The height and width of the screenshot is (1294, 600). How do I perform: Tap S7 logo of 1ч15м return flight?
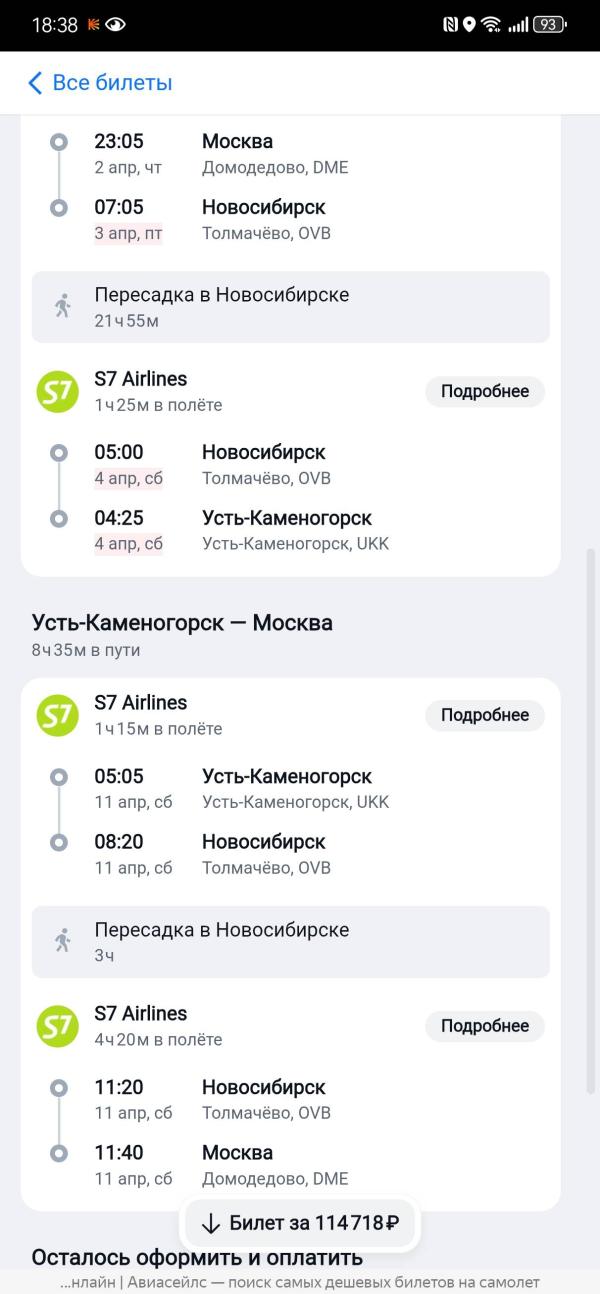57,715
